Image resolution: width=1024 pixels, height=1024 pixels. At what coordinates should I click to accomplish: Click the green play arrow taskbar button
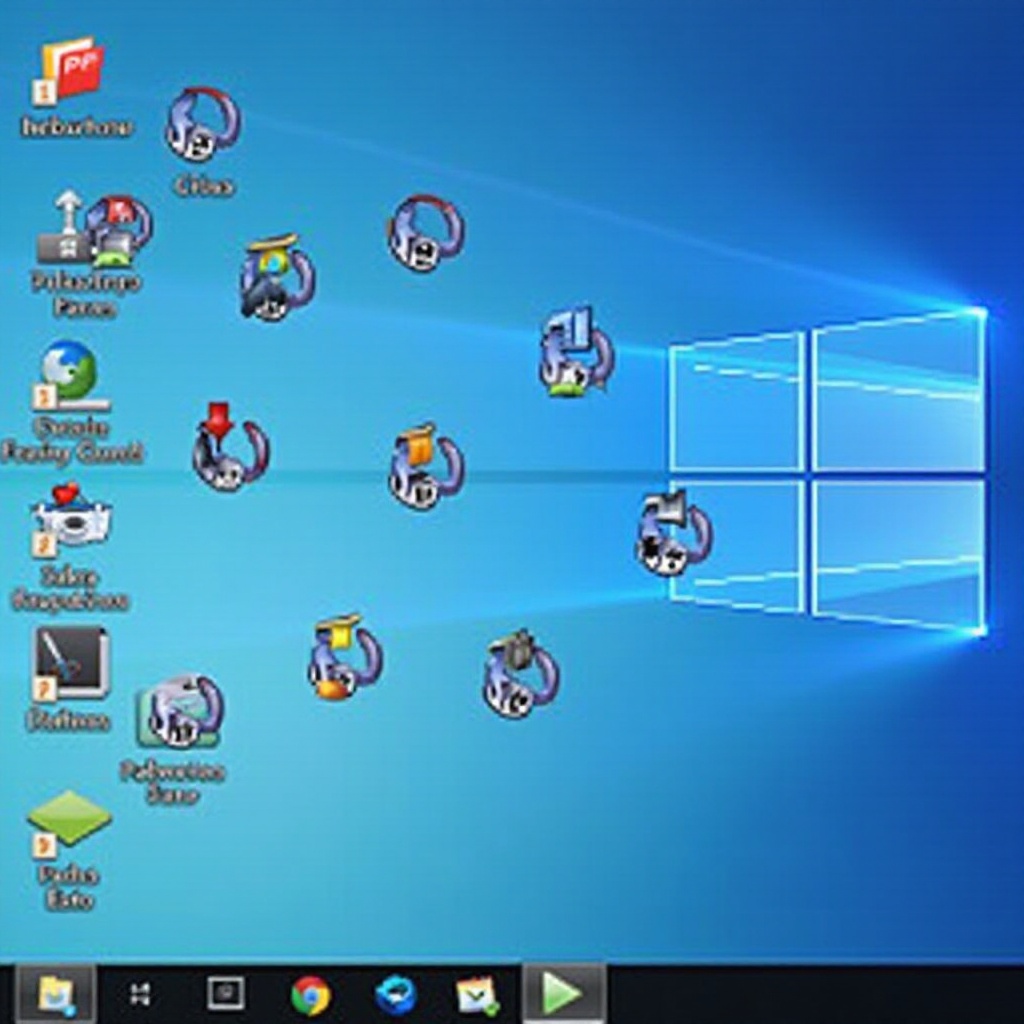563,993
